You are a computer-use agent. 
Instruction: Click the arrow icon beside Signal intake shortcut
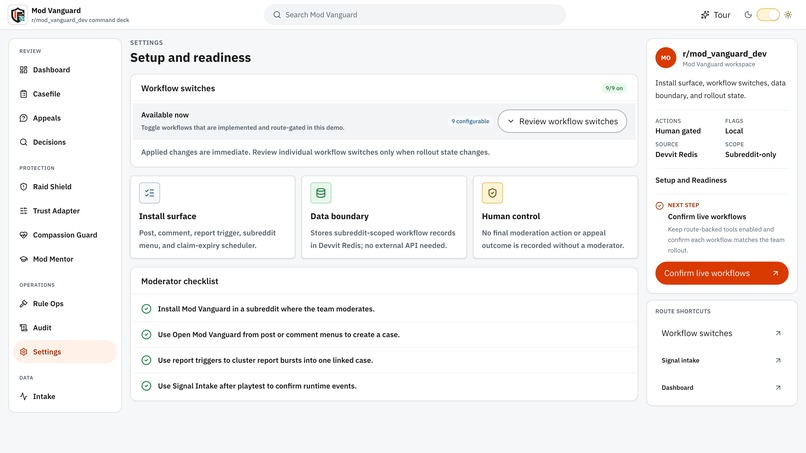coord(778,360)
